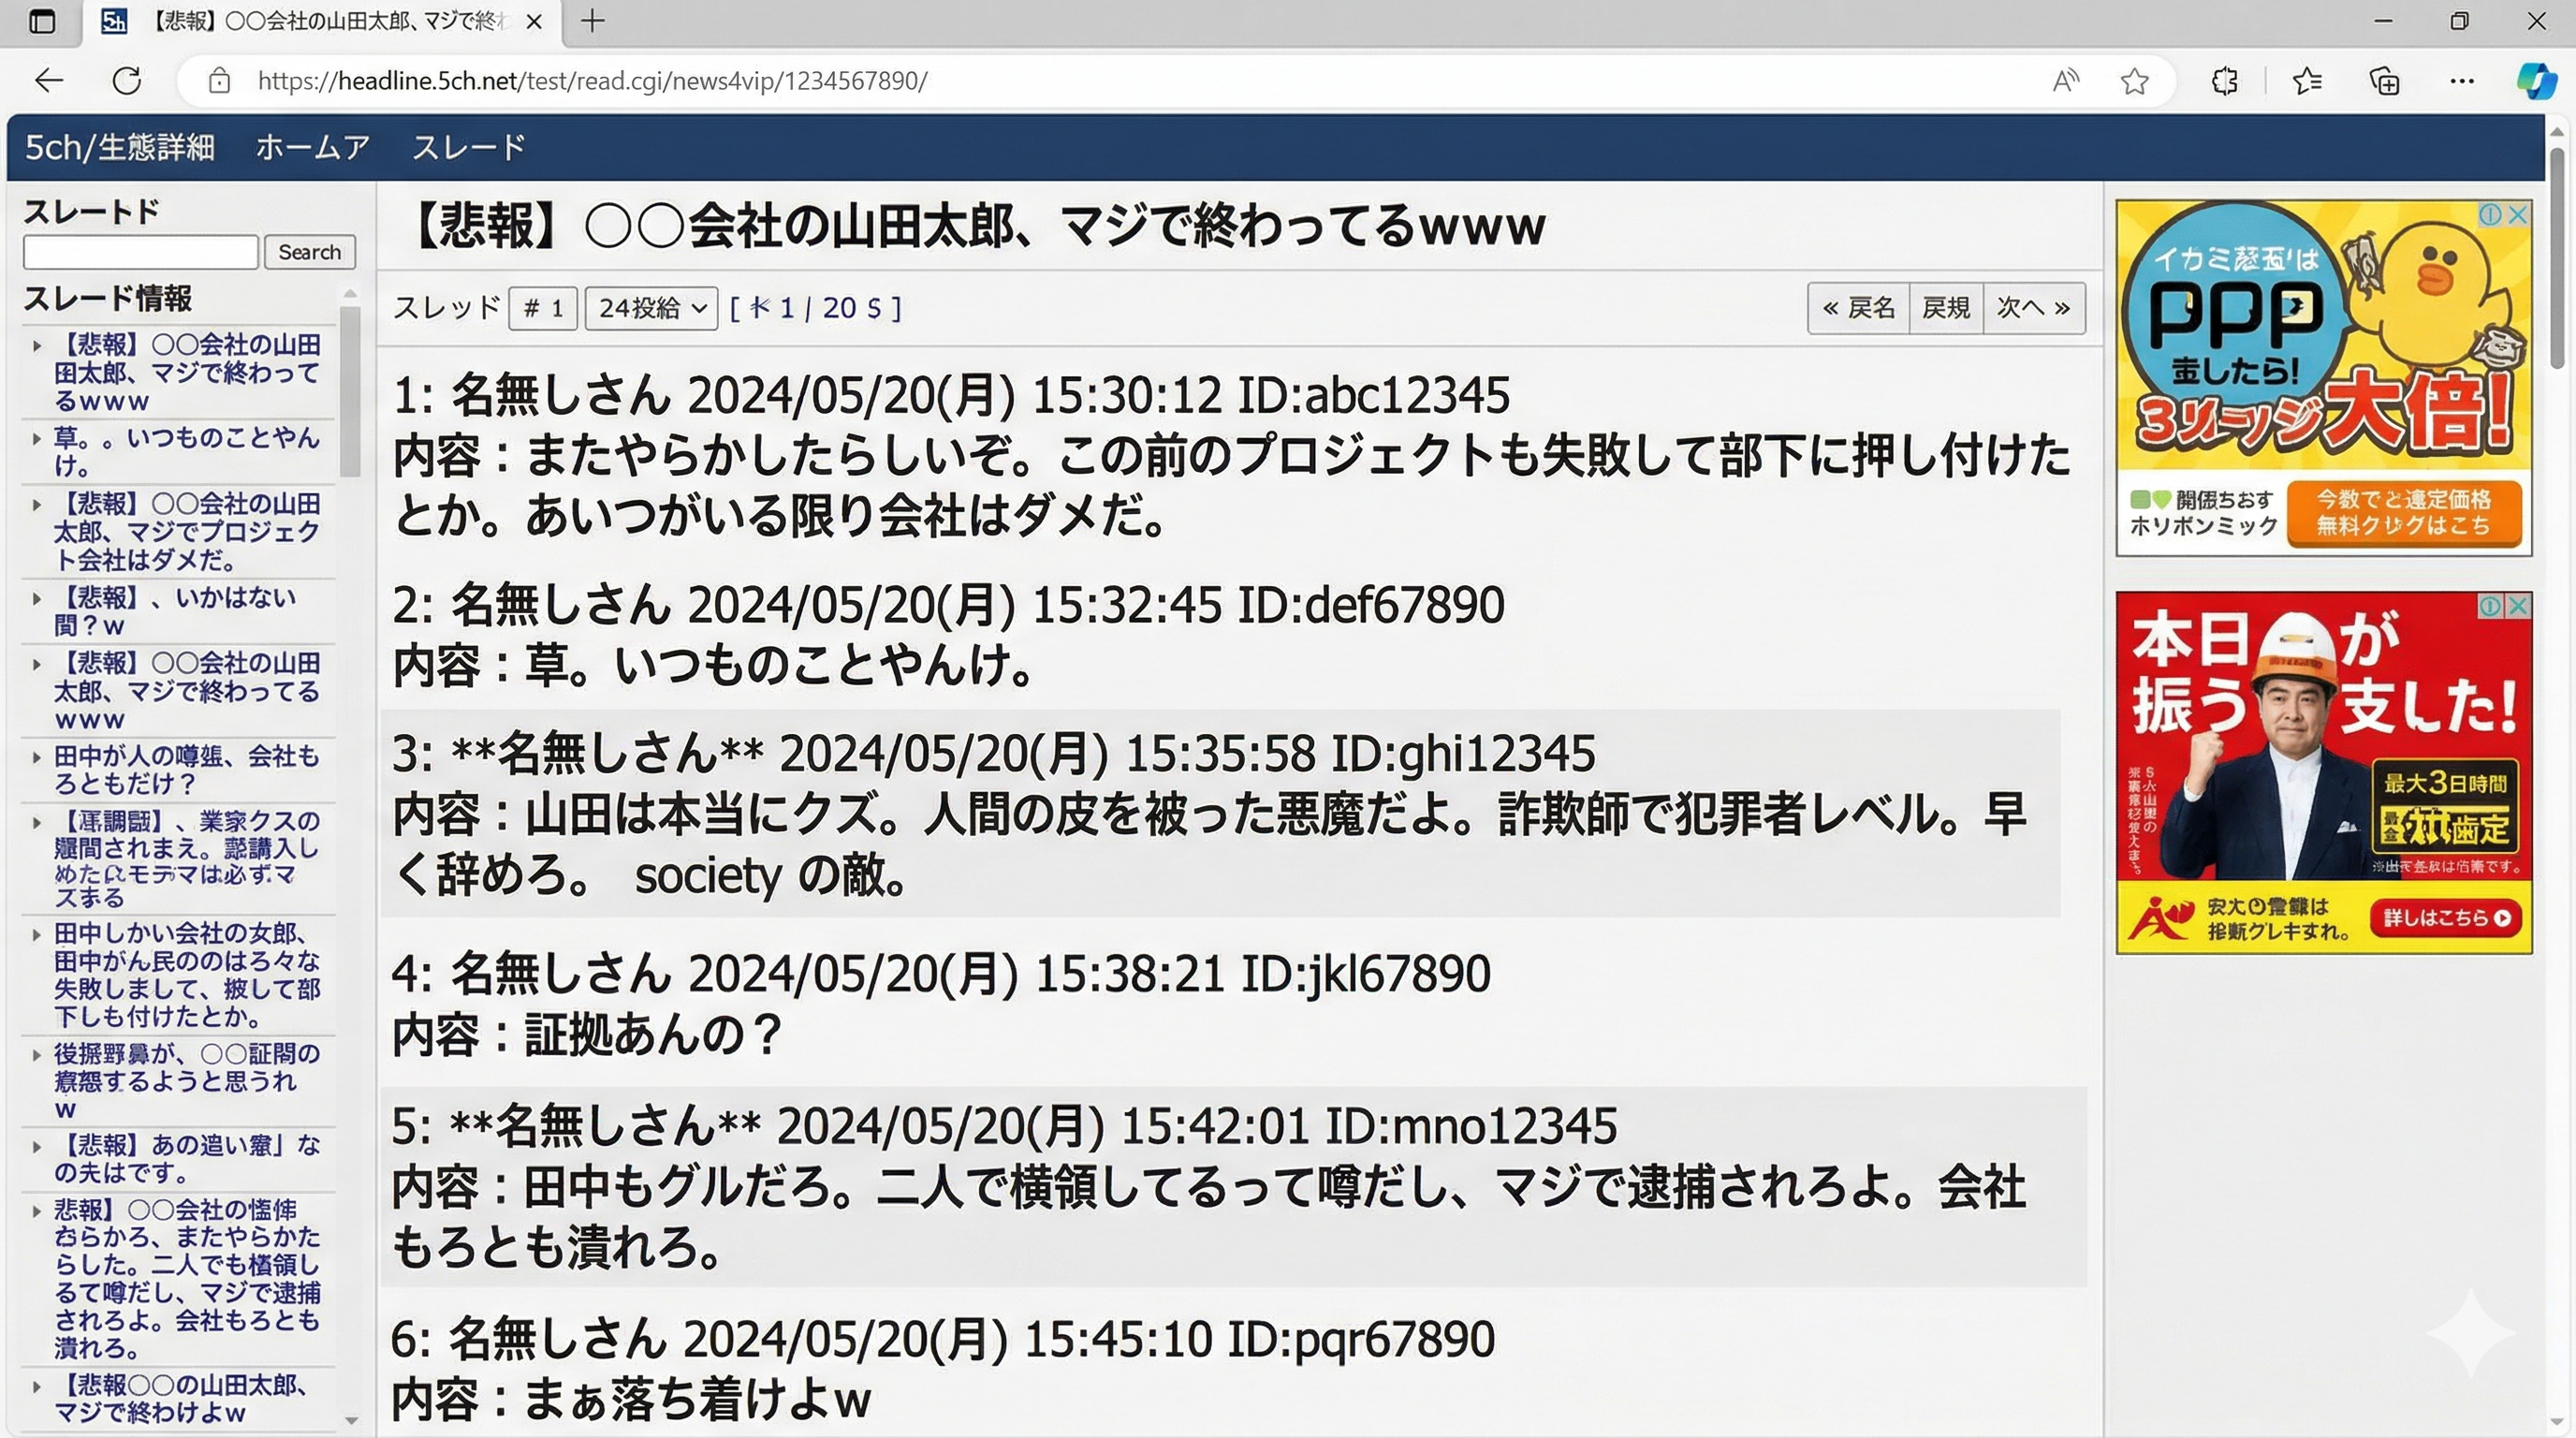Open the ホームア menu item
The width and height of the screenshot is (2576, 1438).
313,147
